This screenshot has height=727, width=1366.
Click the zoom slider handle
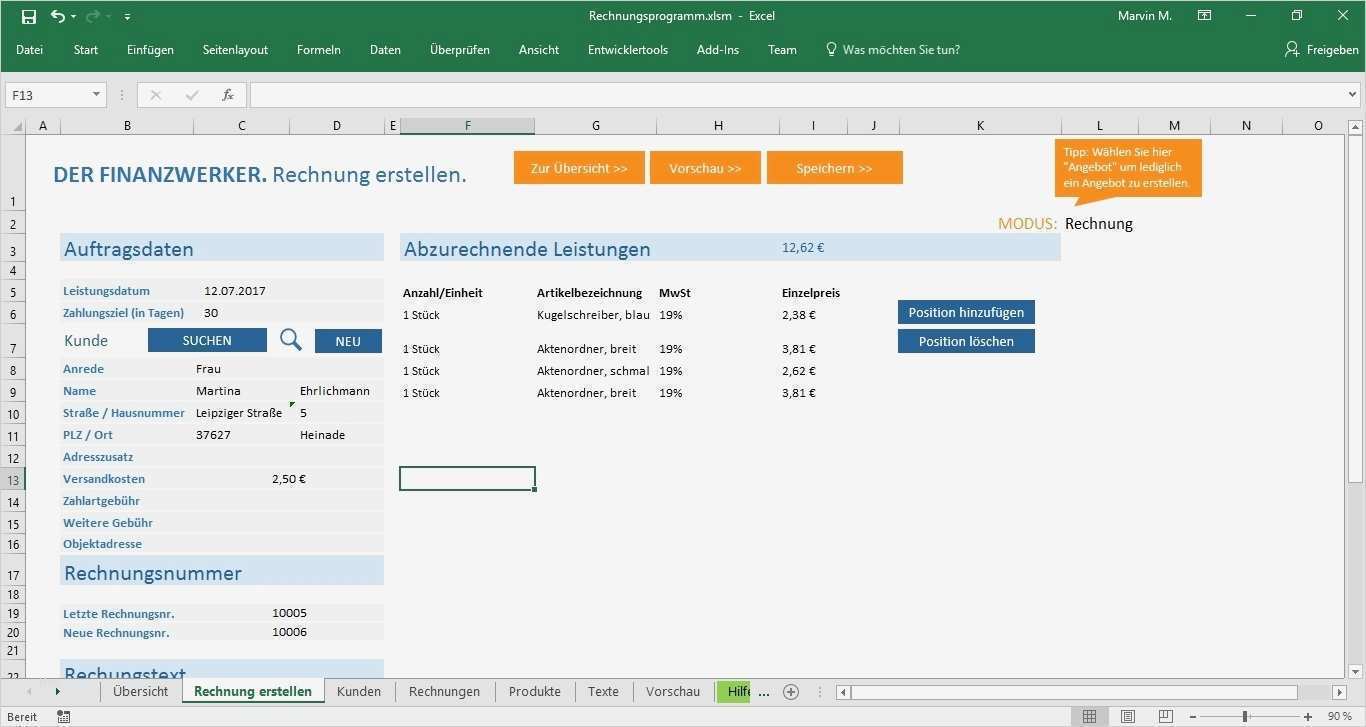(x=1245, y=717)
